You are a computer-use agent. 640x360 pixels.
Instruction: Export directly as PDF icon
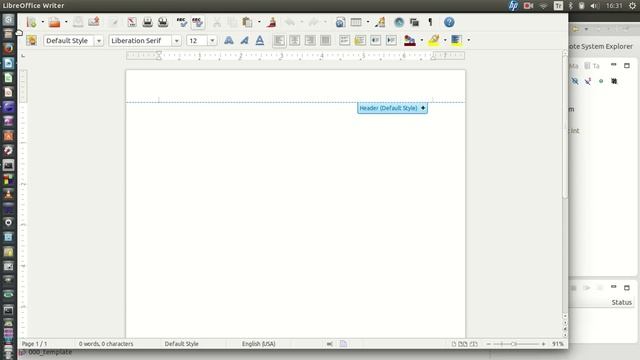132,22
